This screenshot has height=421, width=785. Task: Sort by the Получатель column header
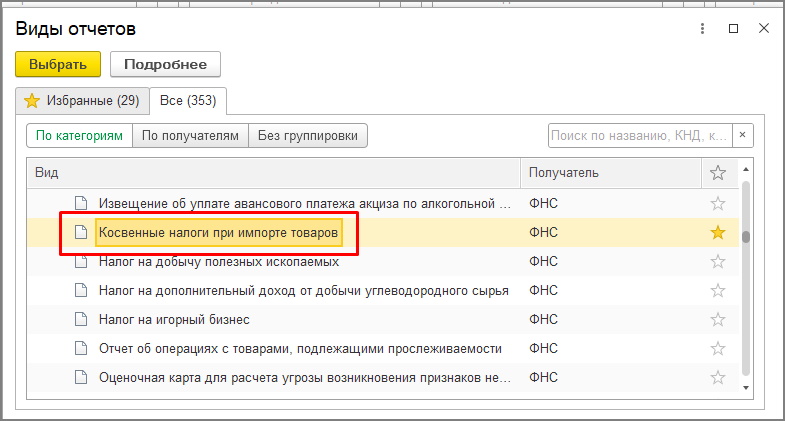pyautogui.click(x=611, y=173)
